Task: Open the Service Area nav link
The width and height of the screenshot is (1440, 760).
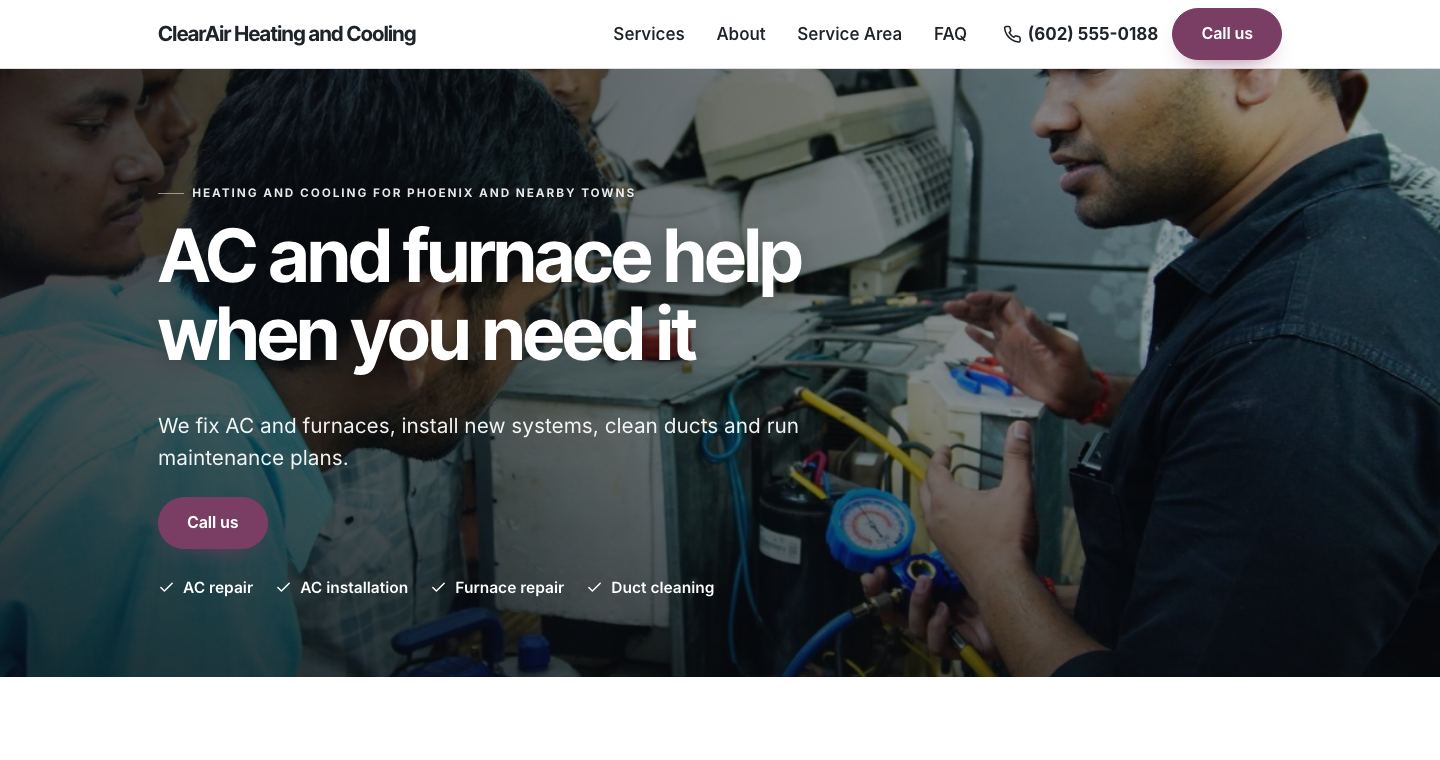Action: (x=849, y=34)
